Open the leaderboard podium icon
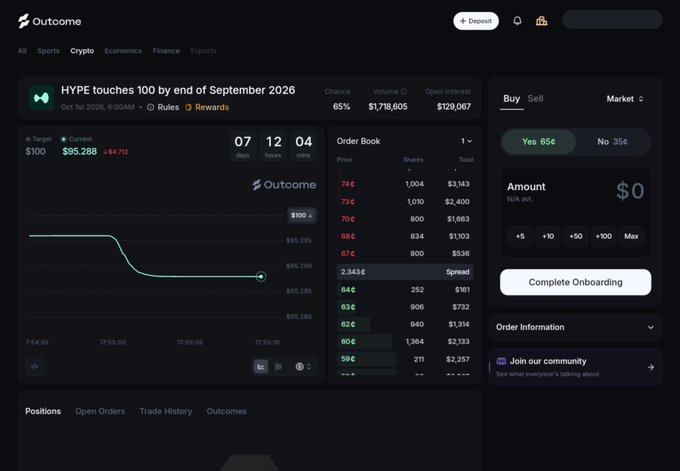 [x=542, y=21]
